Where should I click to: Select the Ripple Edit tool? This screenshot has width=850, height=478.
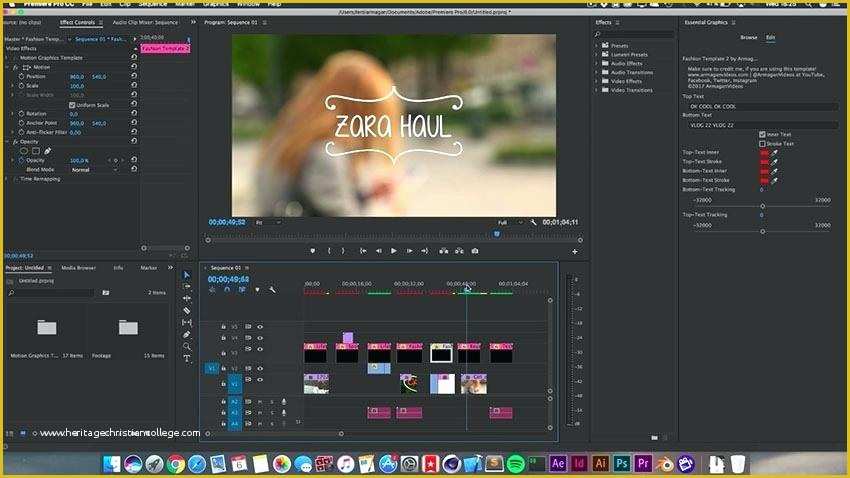click(186, 298)
